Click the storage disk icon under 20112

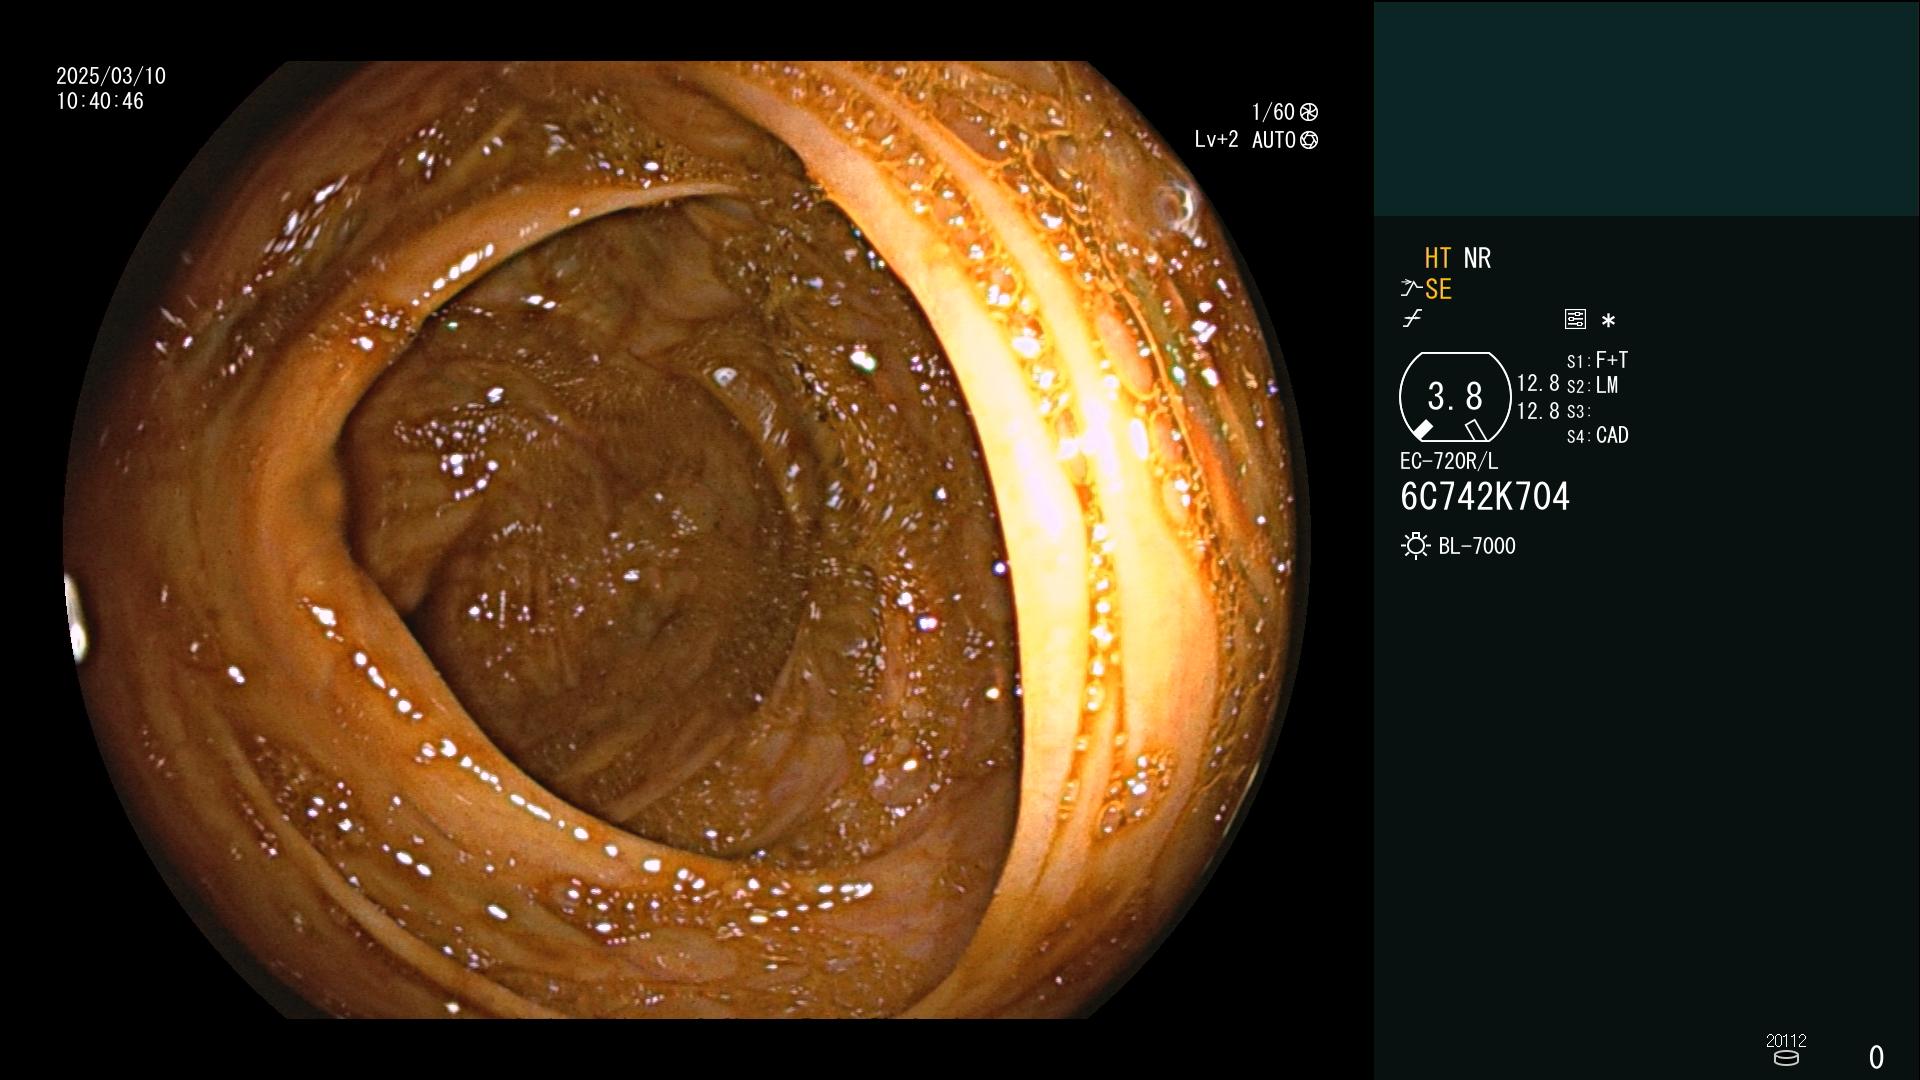[1786, 1058]
